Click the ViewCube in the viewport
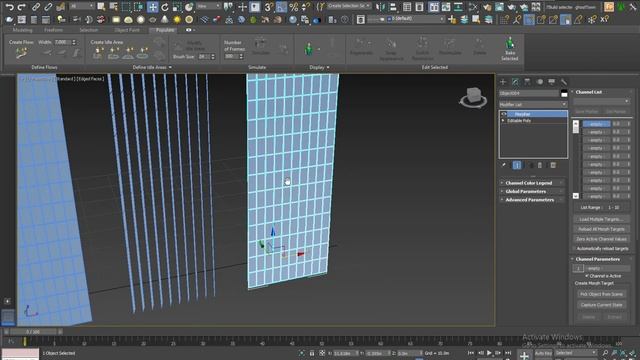 tap(473, 98)
